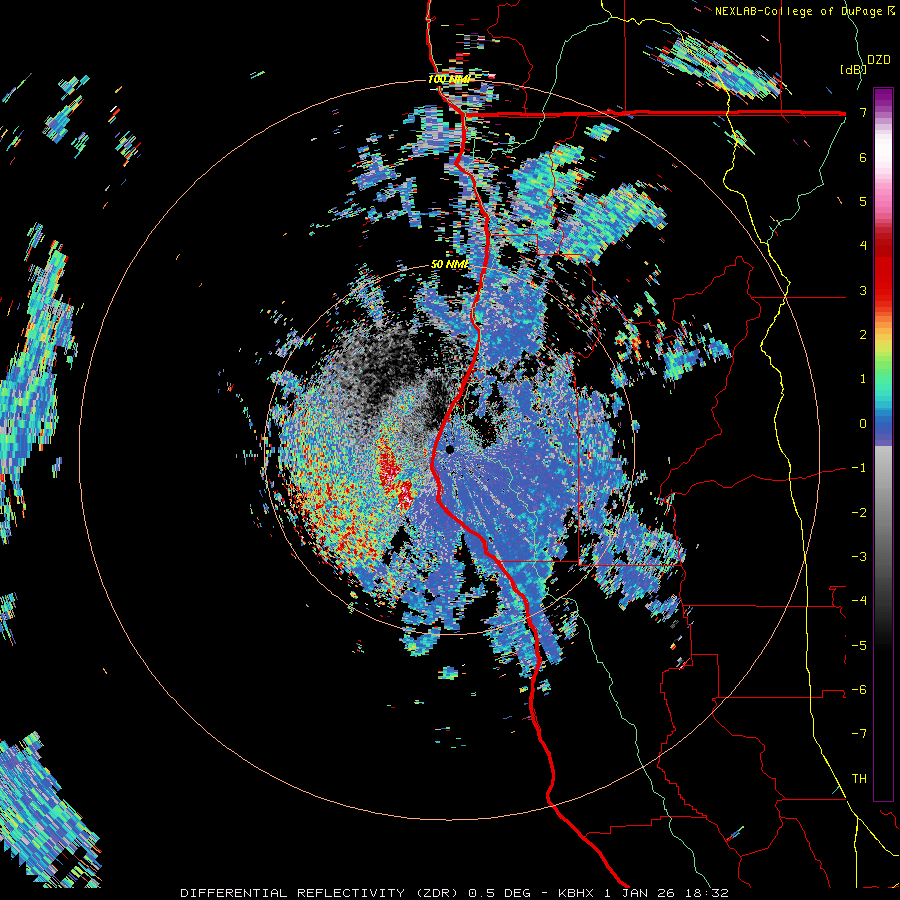Click the -2 value on the legend
This screenshot has width=900, height=900.
(859, 512)
